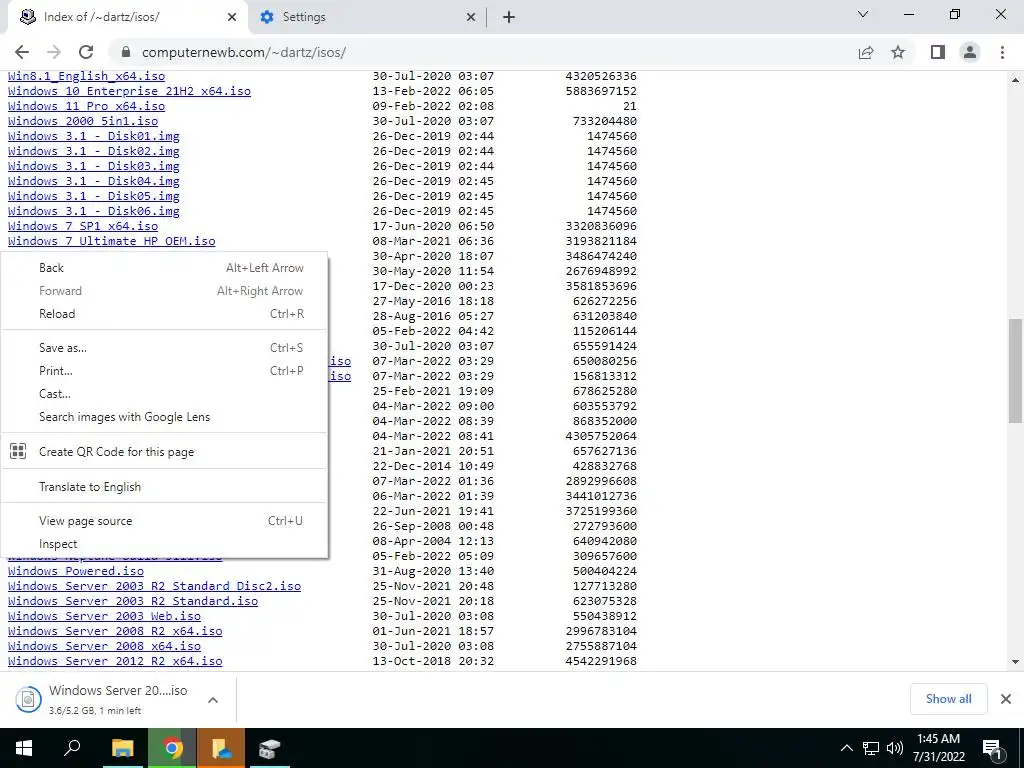Open the Chrome three-dot menu

point(1002,52)
